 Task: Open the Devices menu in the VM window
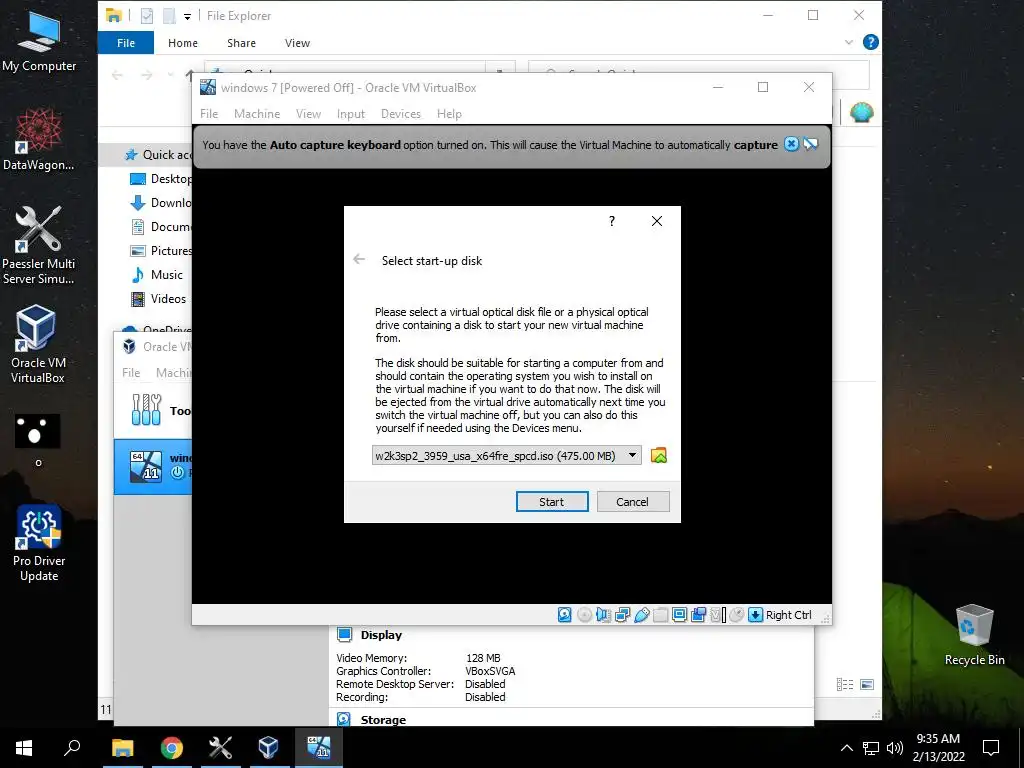click(x=401, y=114)
